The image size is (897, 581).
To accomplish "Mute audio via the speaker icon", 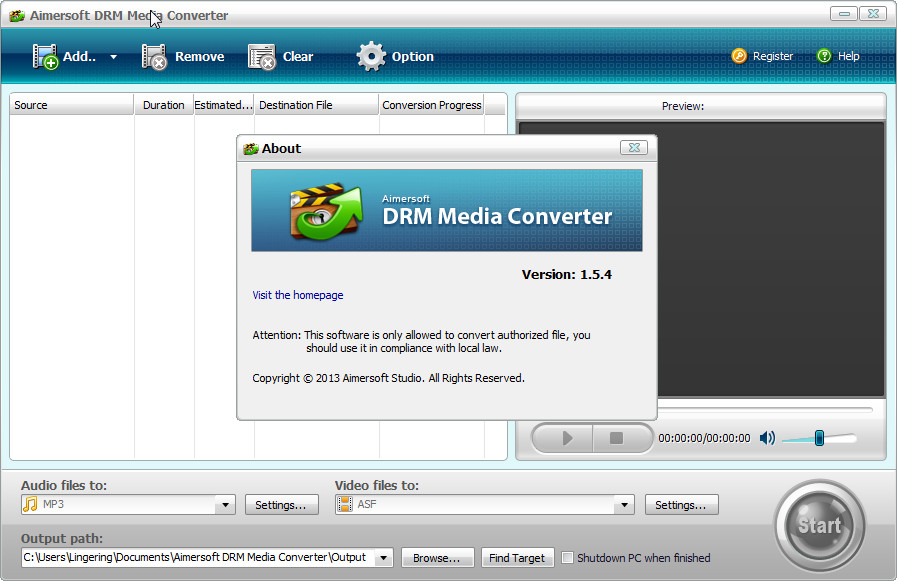I will click(767, 438).
